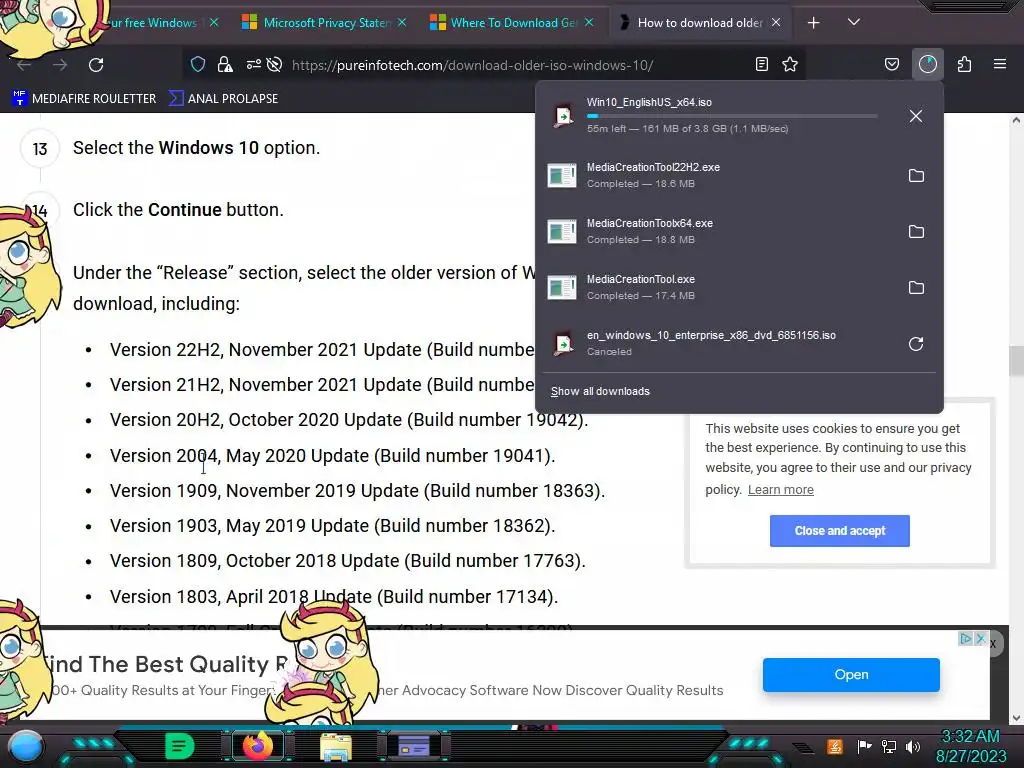
Task: Click Version 1909, November 2019 Update line
Action: [x=357, y=491]
